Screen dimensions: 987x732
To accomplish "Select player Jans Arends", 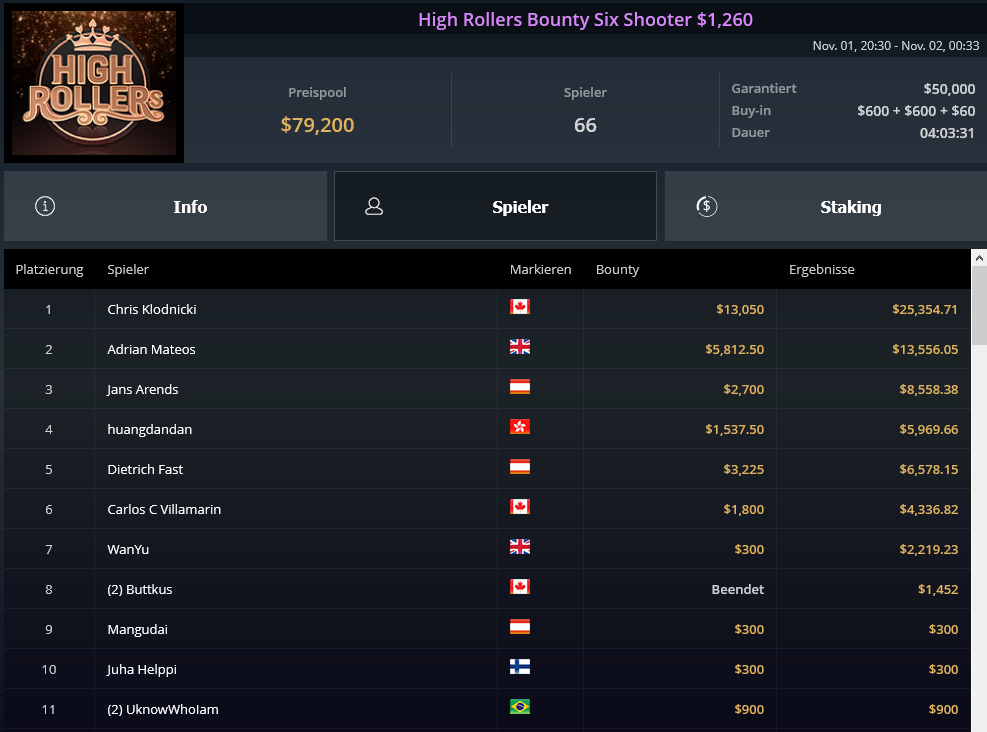I will pyautogui.click(x=142, y=389).
